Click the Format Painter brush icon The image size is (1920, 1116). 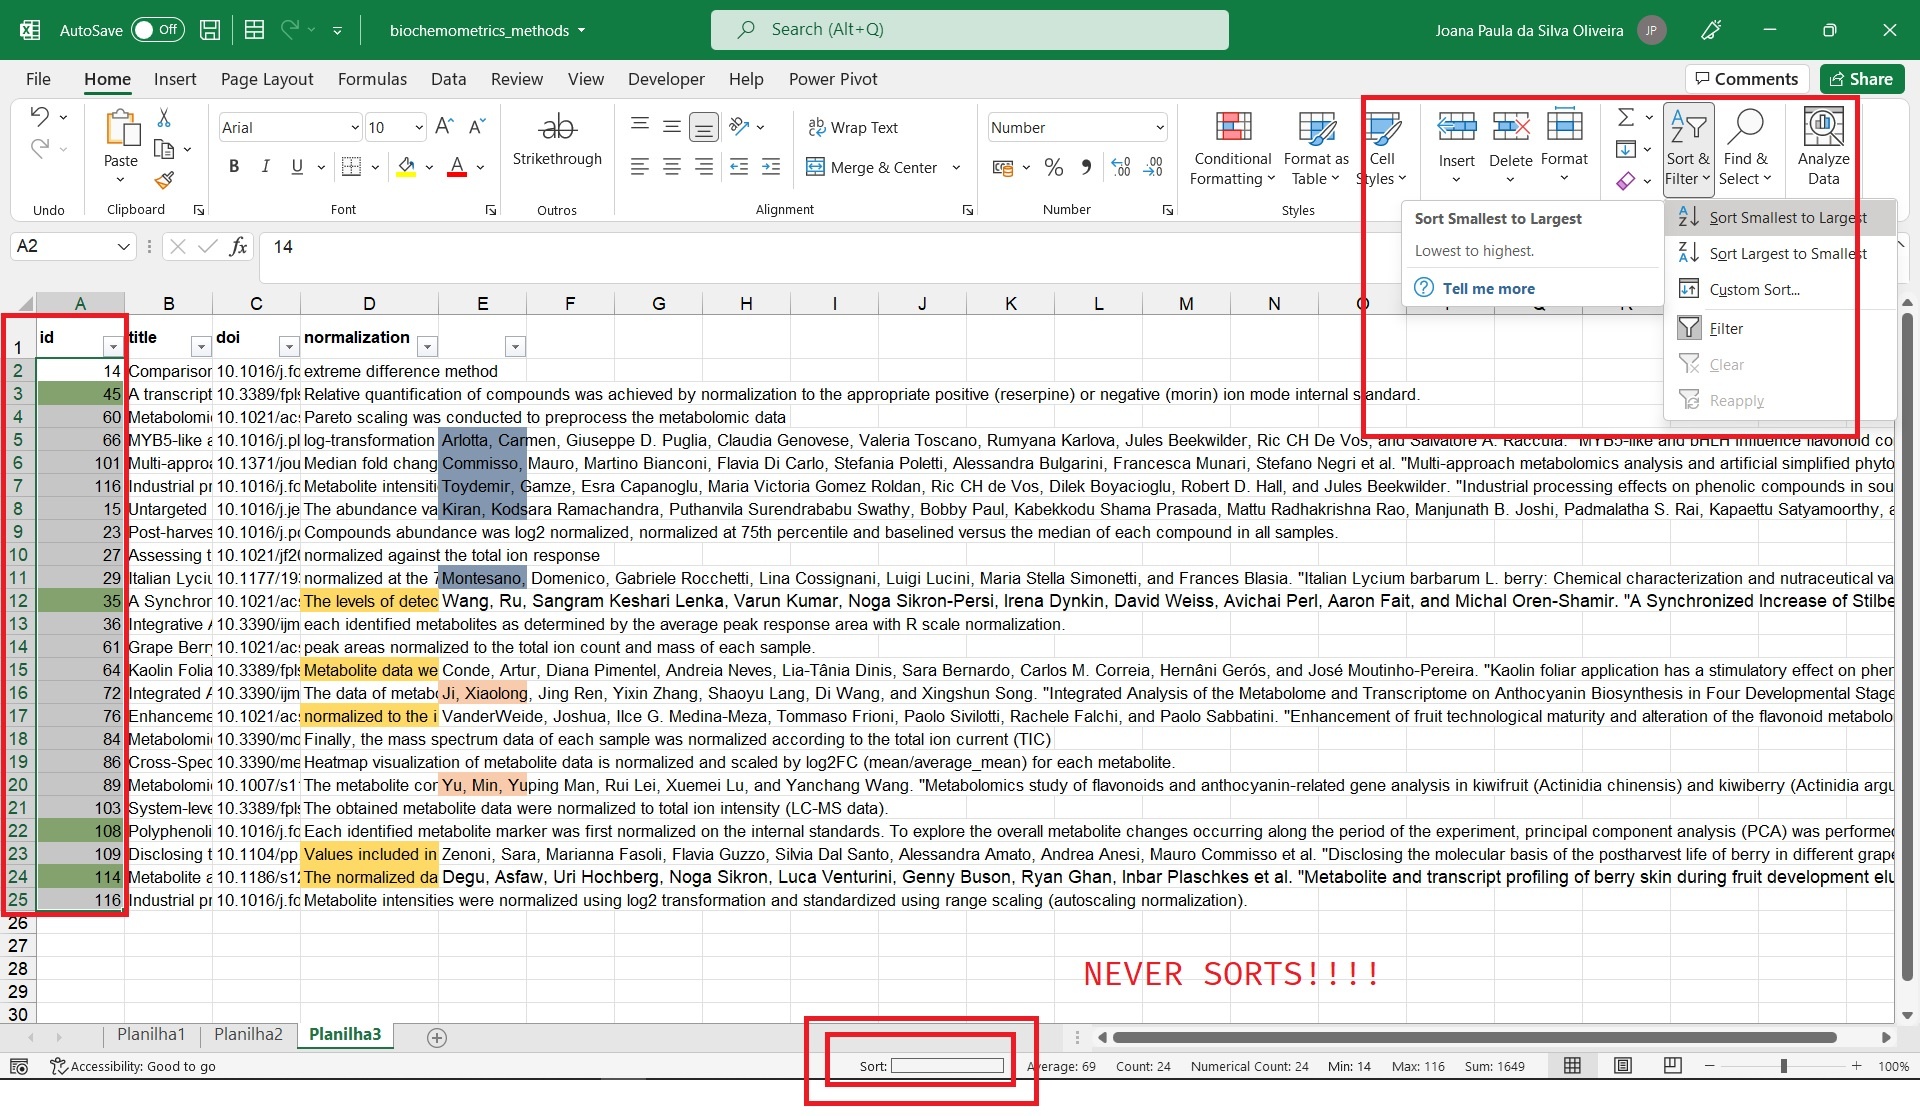[164, 180]
